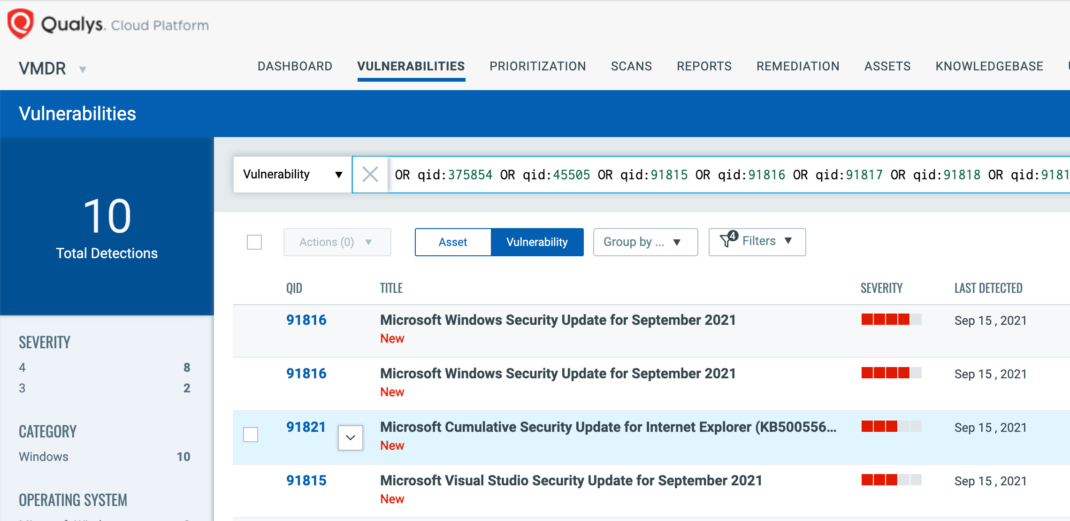The width and height of the screenshot is (1070, 521).
Task: Open the first QID 91816 link
Action: point(306,320)
